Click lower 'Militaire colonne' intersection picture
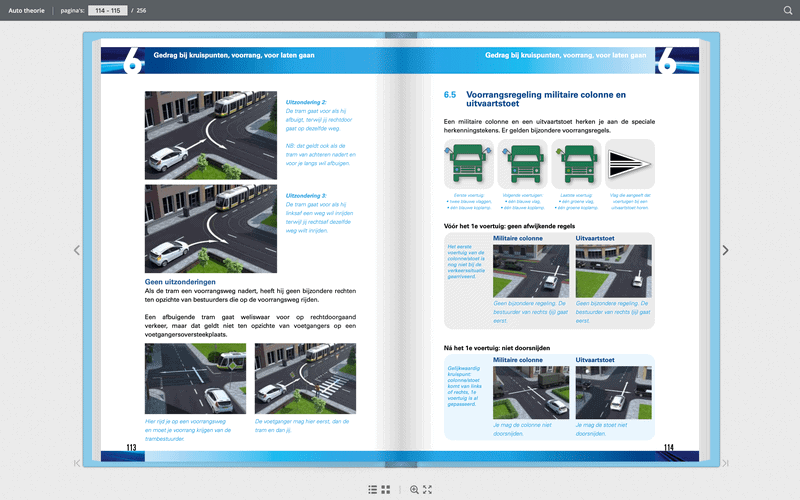 click(x=531, y=393)
